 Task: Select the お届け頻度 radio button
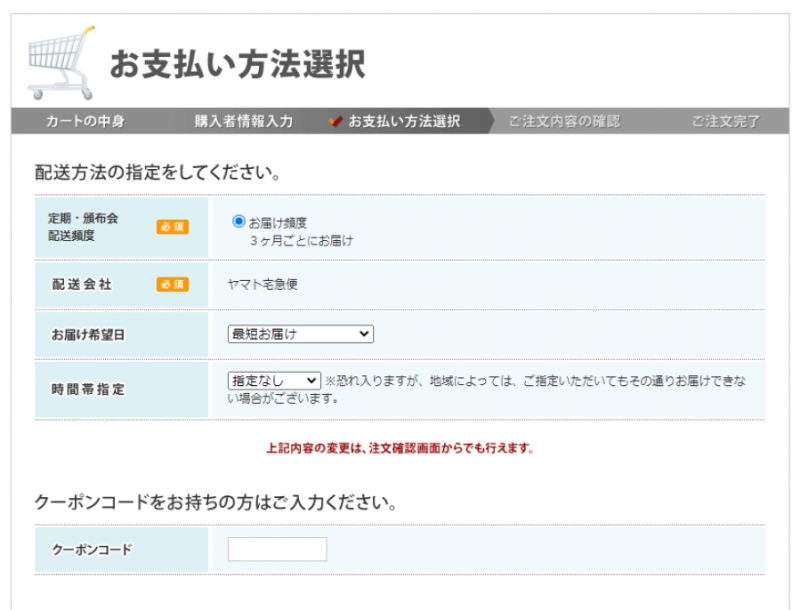(238, 221)
